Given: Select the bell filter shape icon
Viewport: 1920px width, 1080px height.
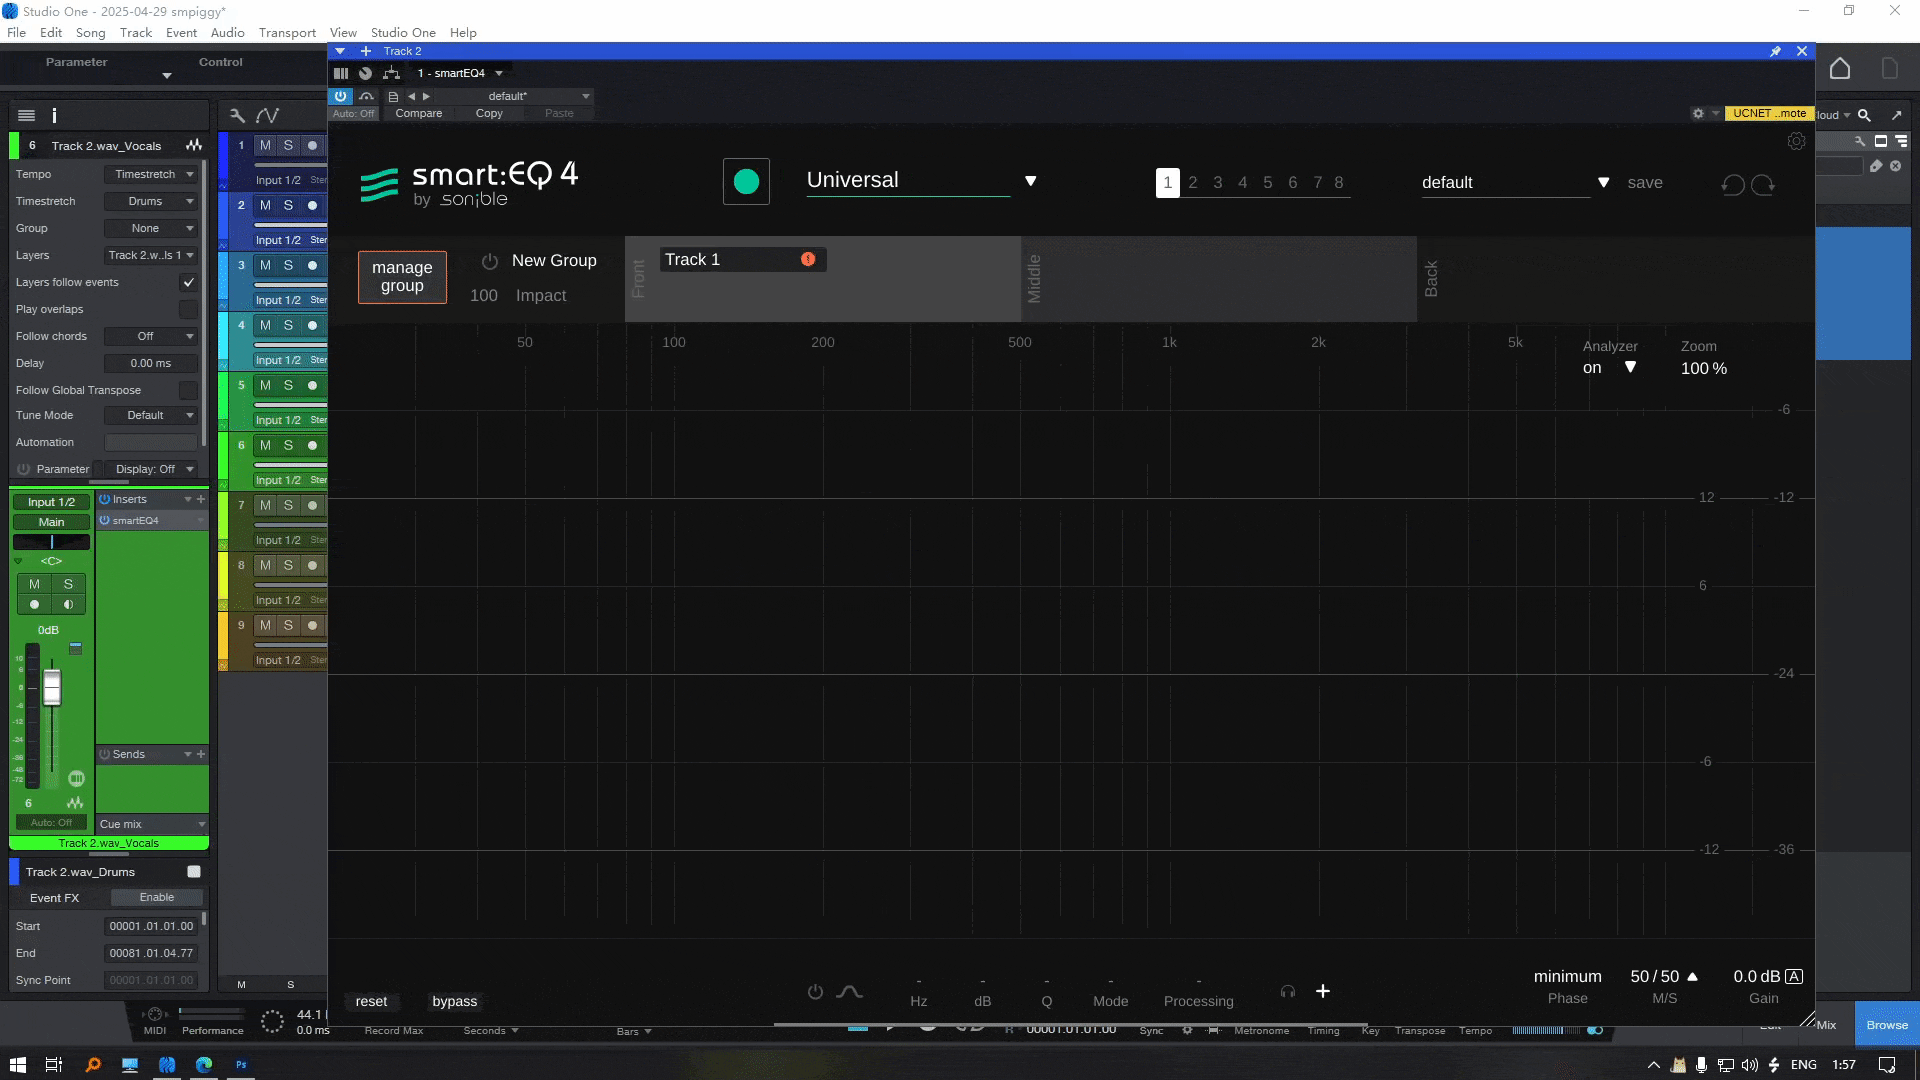Looking at the screenshot, I should pyautogui.click(x=849, y=991).
